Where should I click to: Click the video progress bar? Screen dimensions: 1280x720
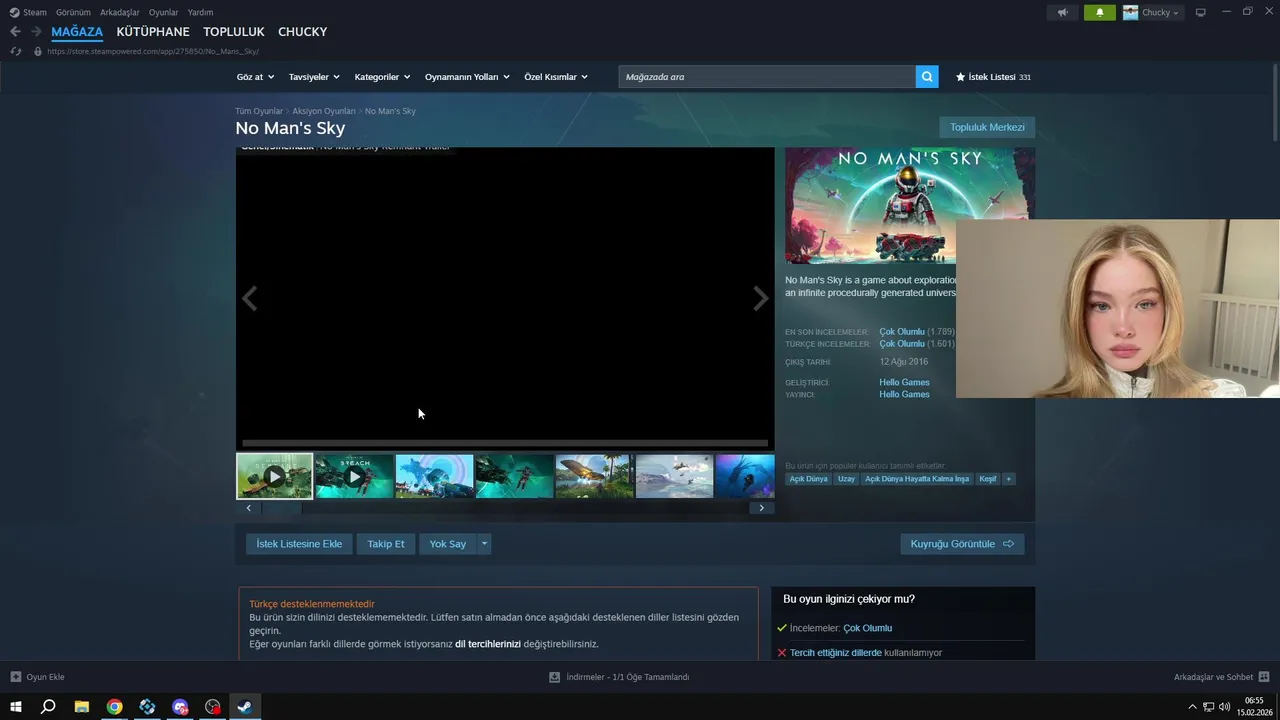(505, 443)
